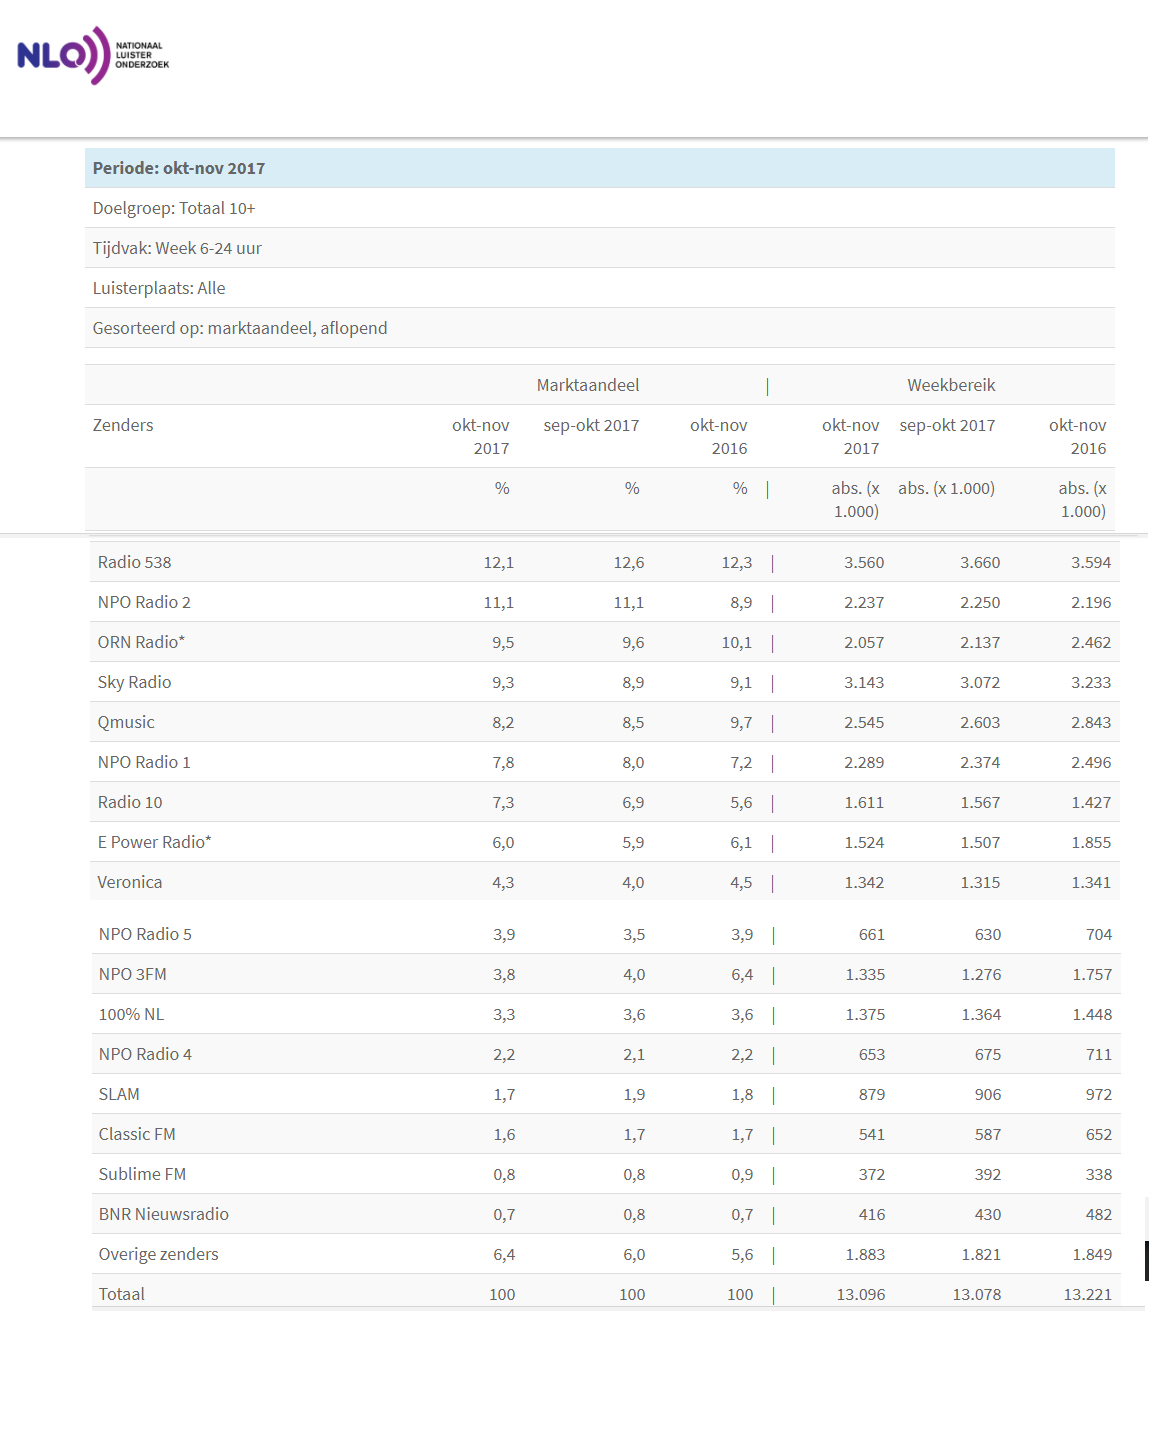This screenshot has width=1168, height=1452.
Task: Click SLAM reach value '879'
Action: (x=872, y=1094)
